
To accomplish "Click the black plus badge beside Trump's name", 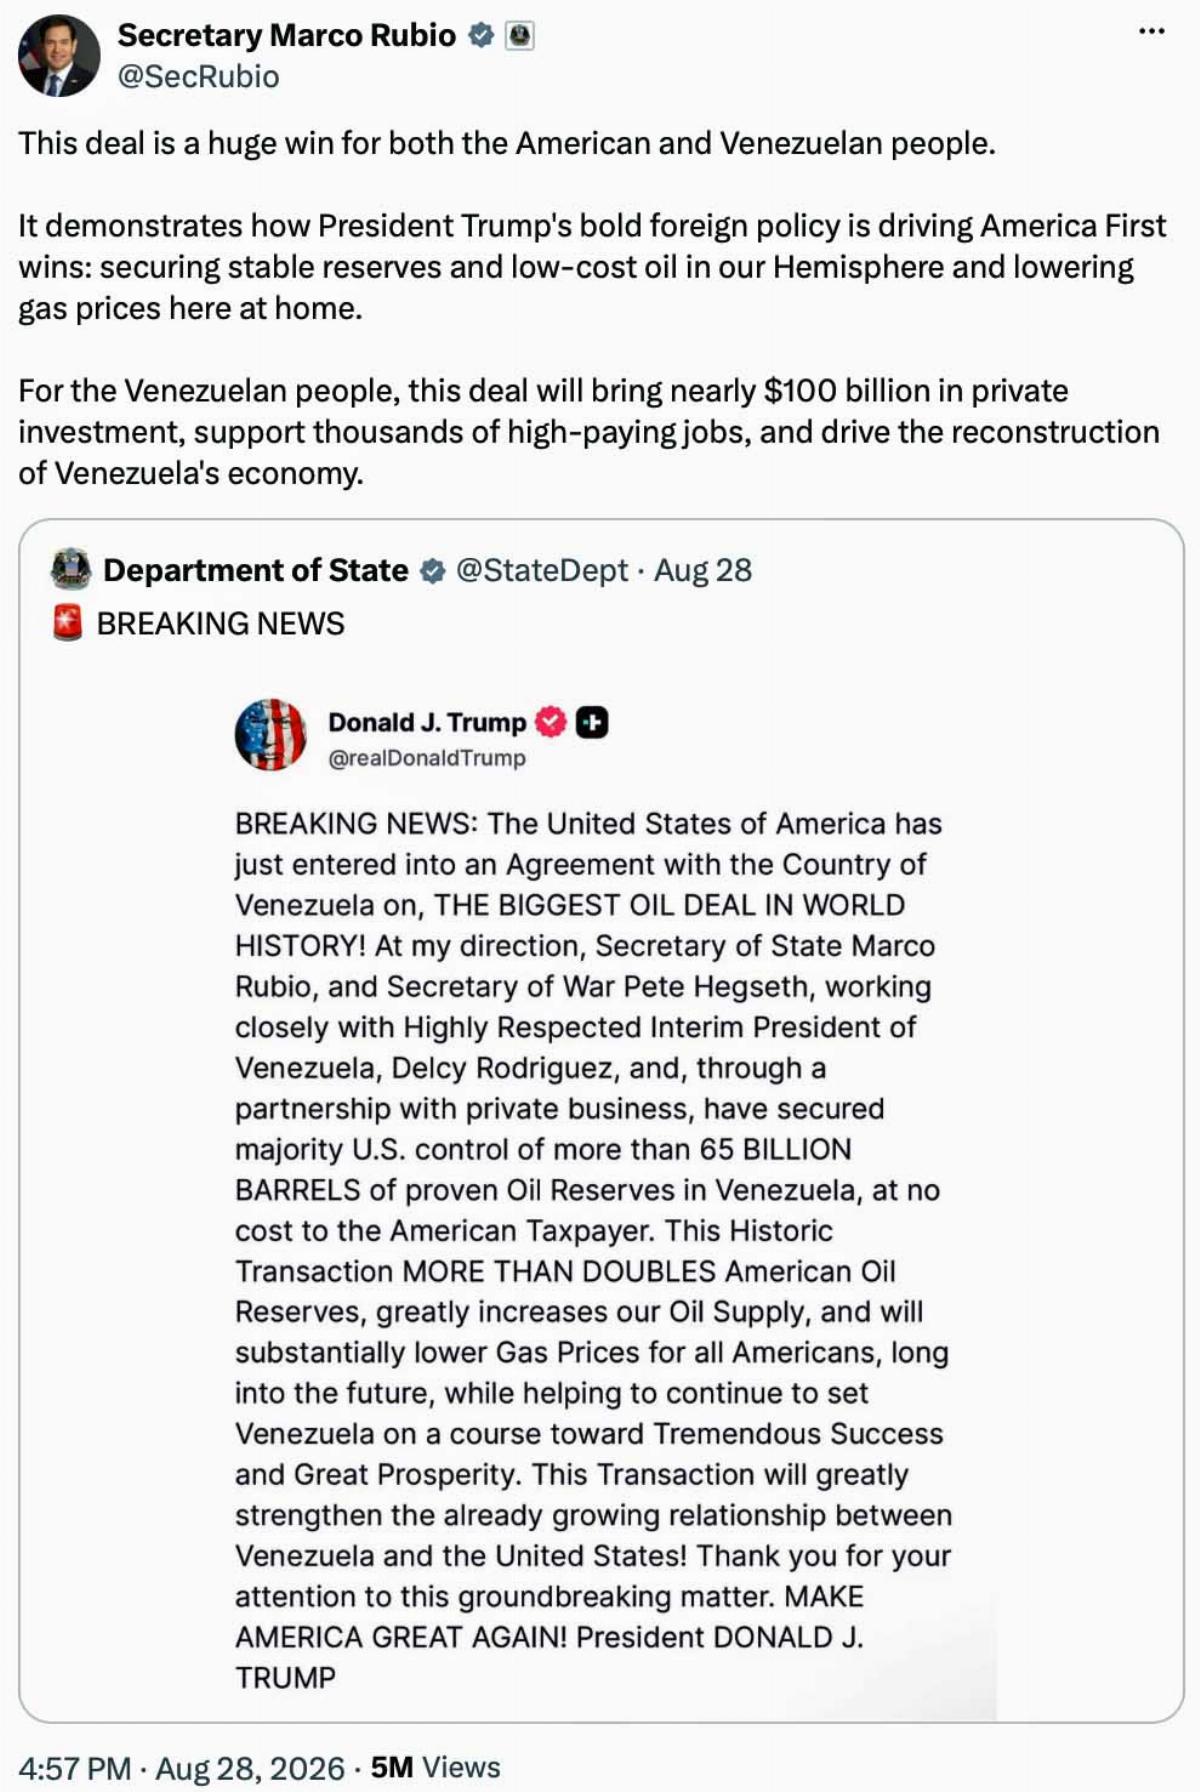I will tap(592, 722).
